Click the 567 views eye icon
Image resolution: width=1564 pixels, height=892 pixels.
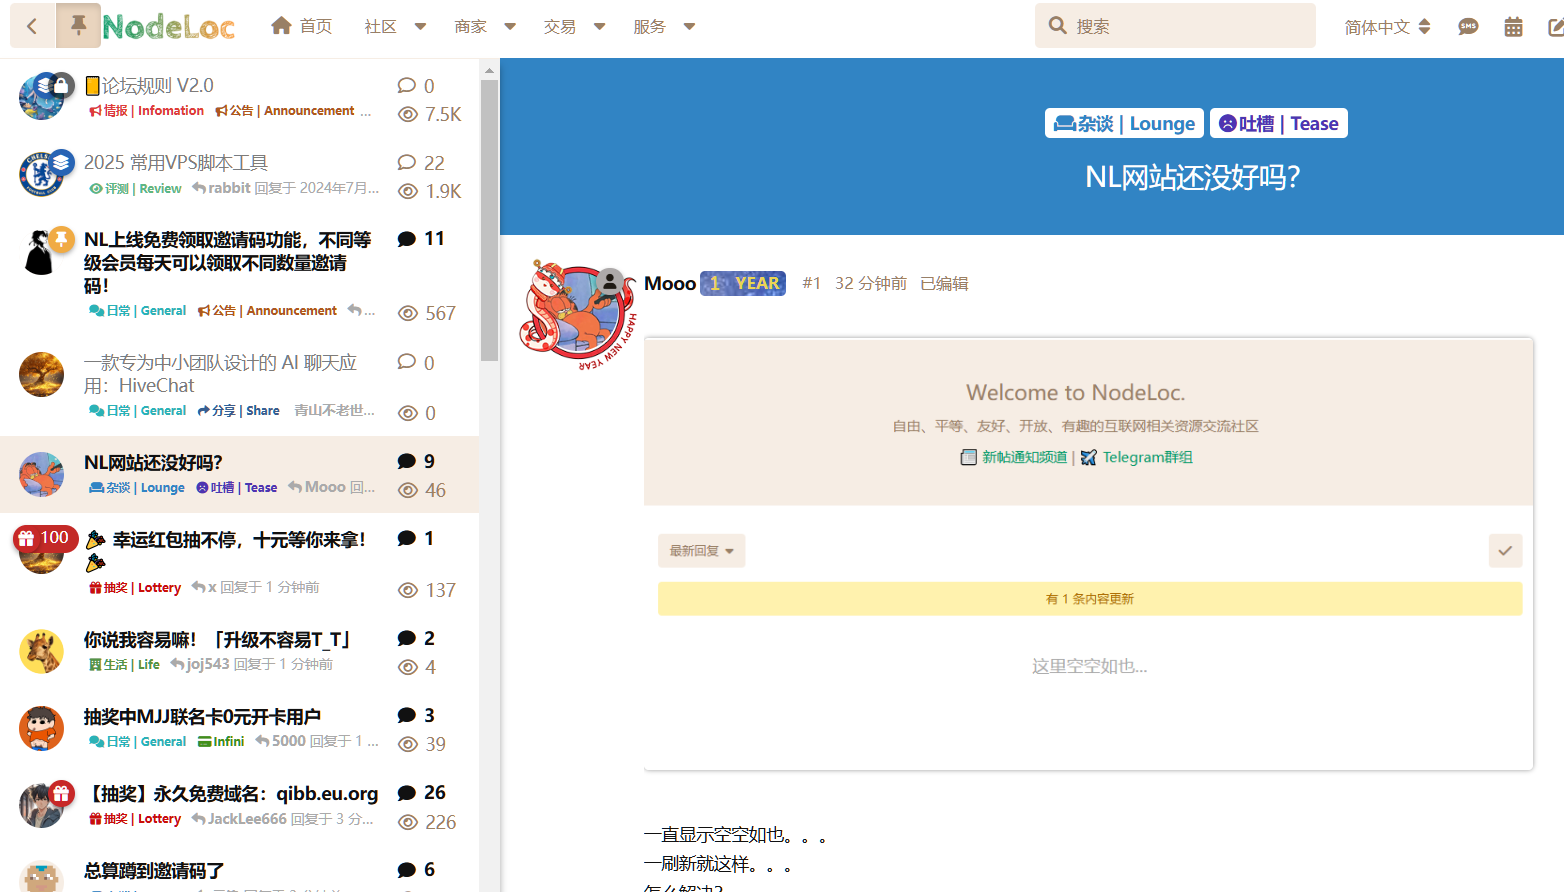408,314
